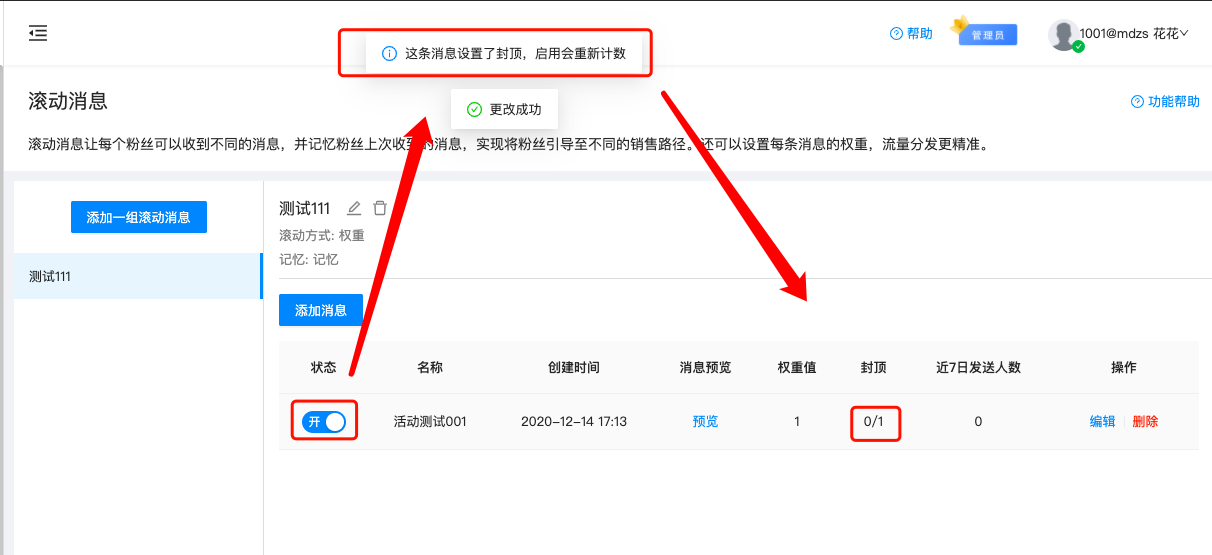Click the 滚动消息 page title
Screen dimensions: 1212x555
click(68, 101)
